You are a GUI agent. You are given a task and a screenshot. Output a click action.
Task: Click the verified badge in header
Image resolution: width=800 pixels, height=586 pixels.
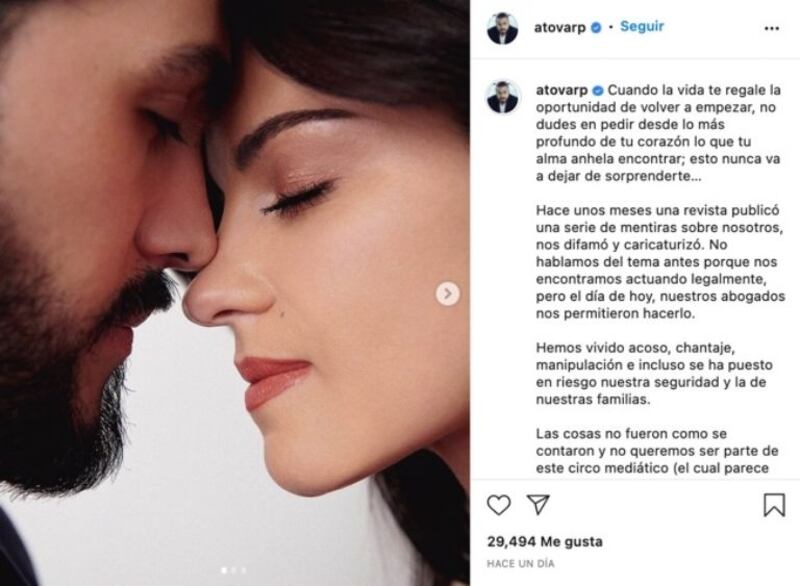tap(595, 28)
